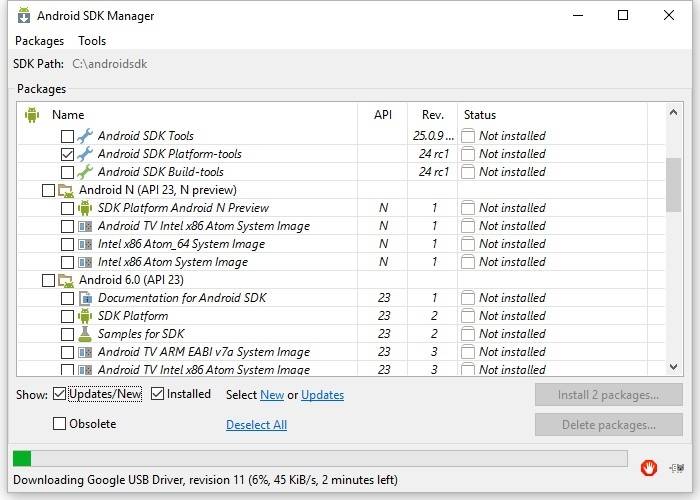Click the Documentation for Android SDK icon
Screen dimensions: 700x500
[x=85, y=298]
